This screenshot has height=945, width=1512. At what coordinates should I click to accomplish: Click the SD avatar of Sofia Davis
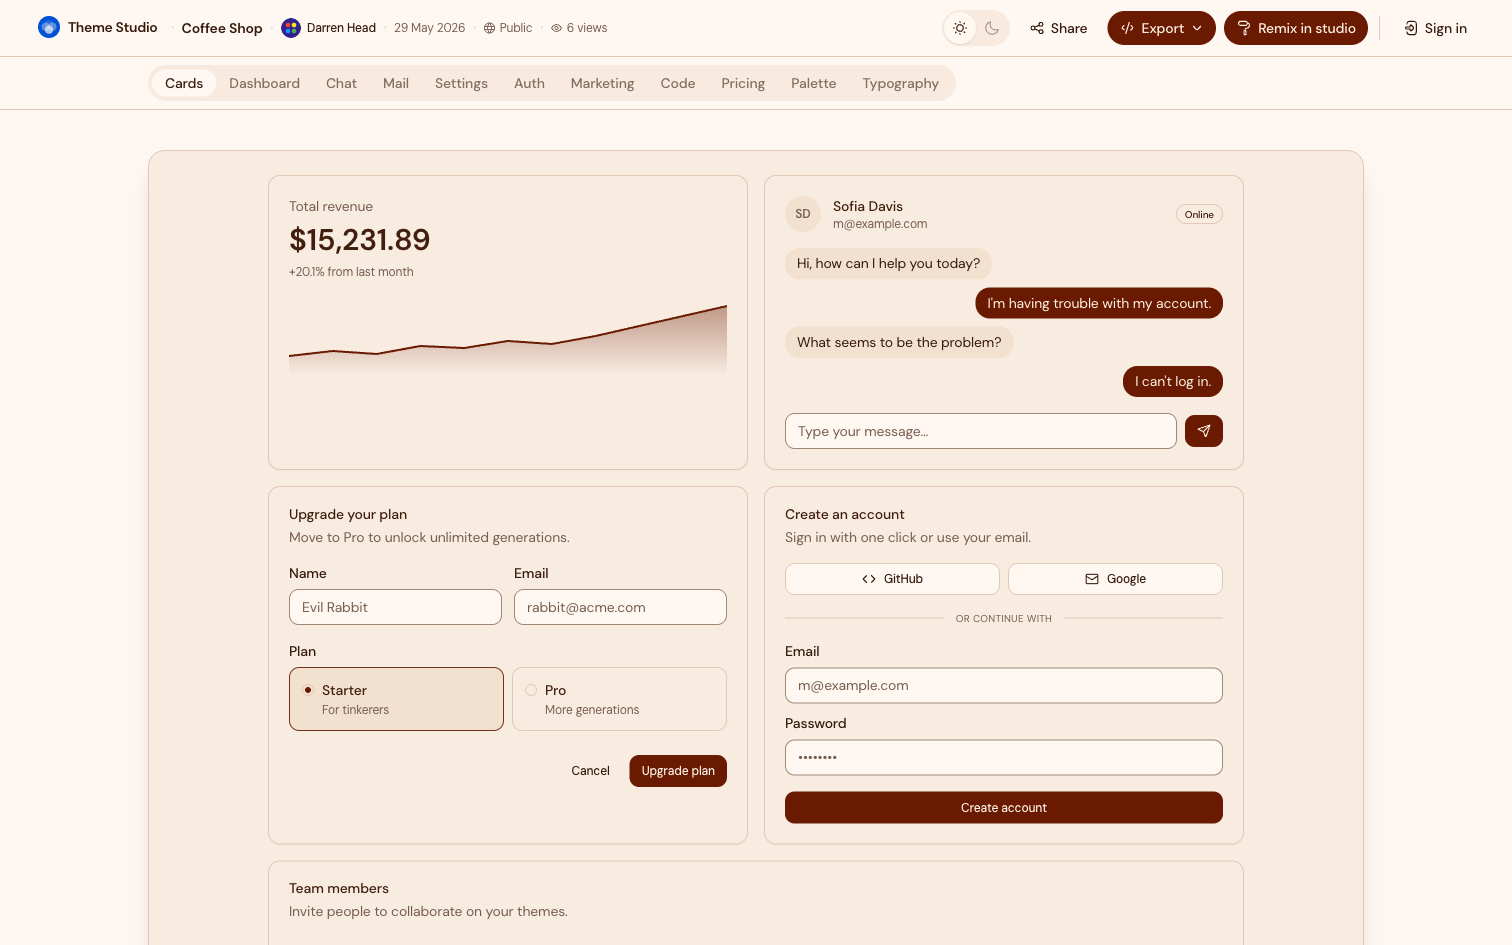(x=803, y=214)
